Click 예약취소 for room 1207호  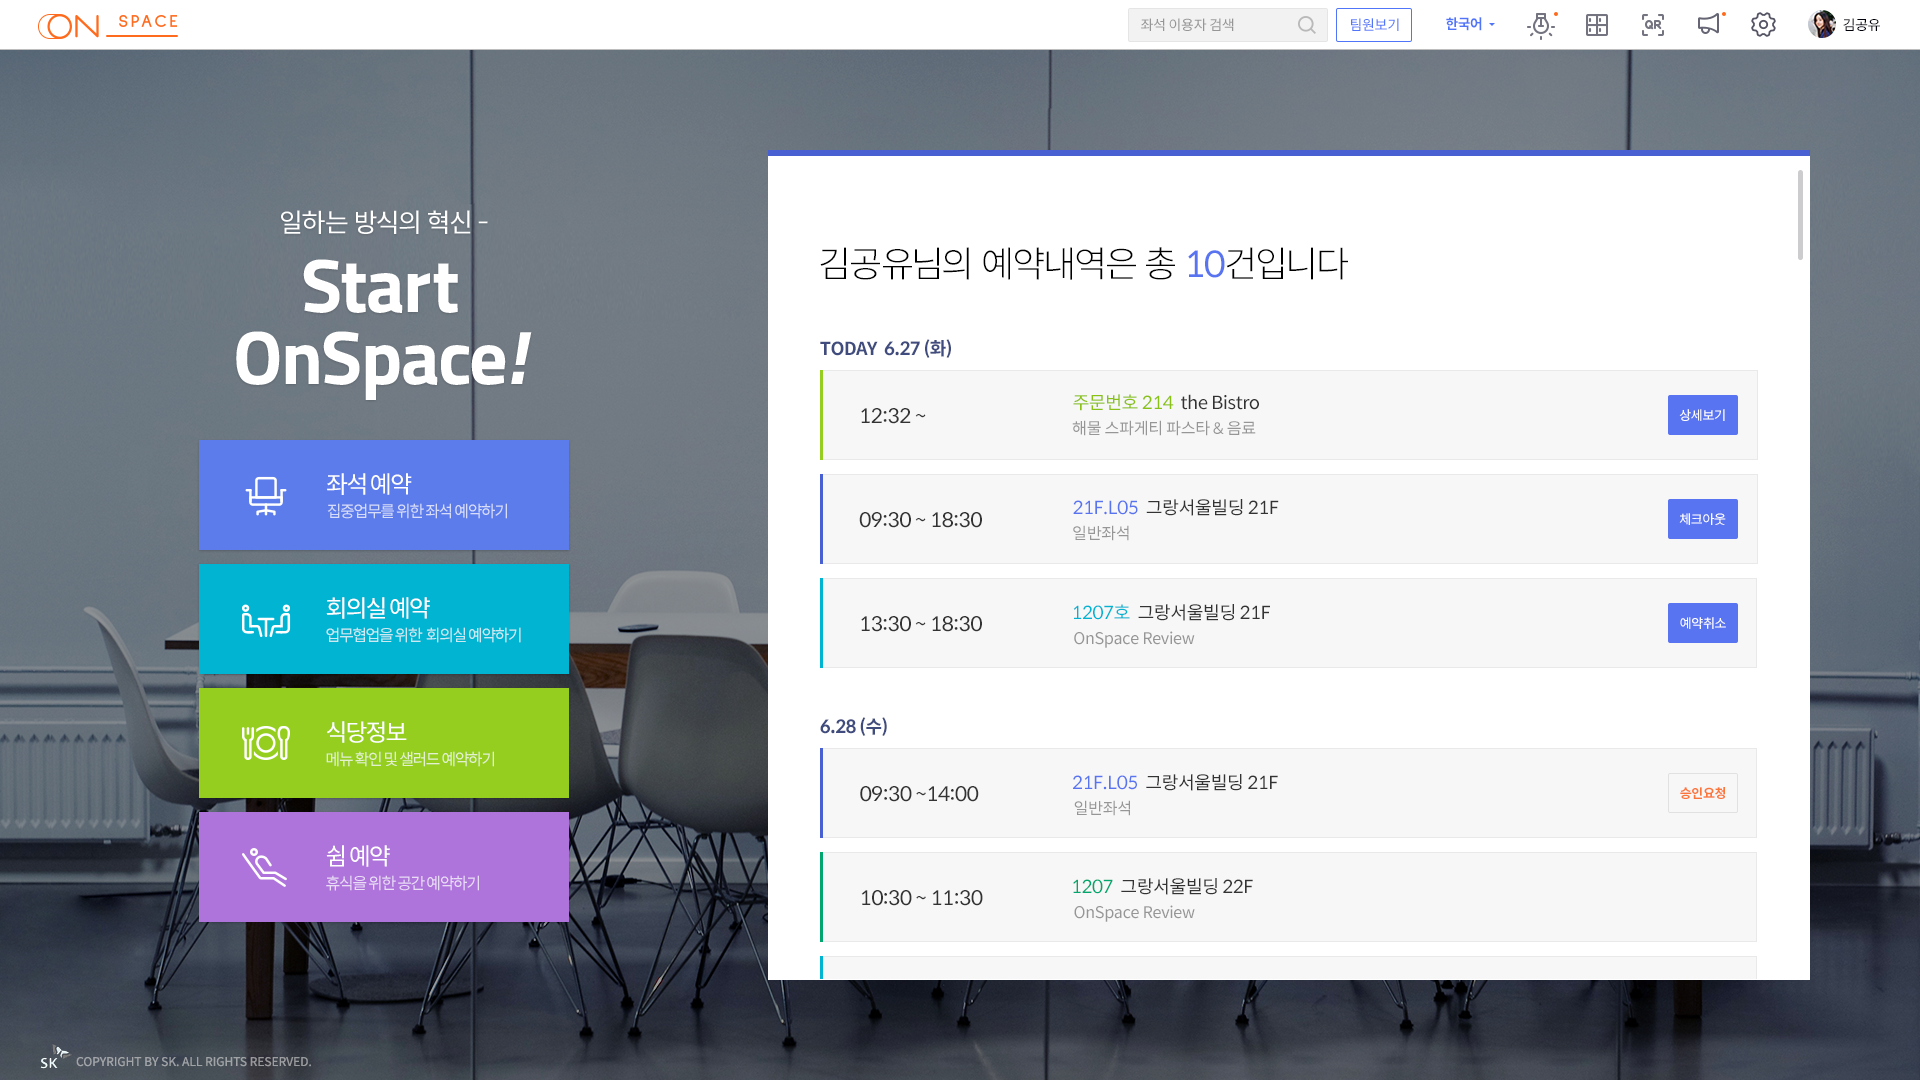[1702, 623]
